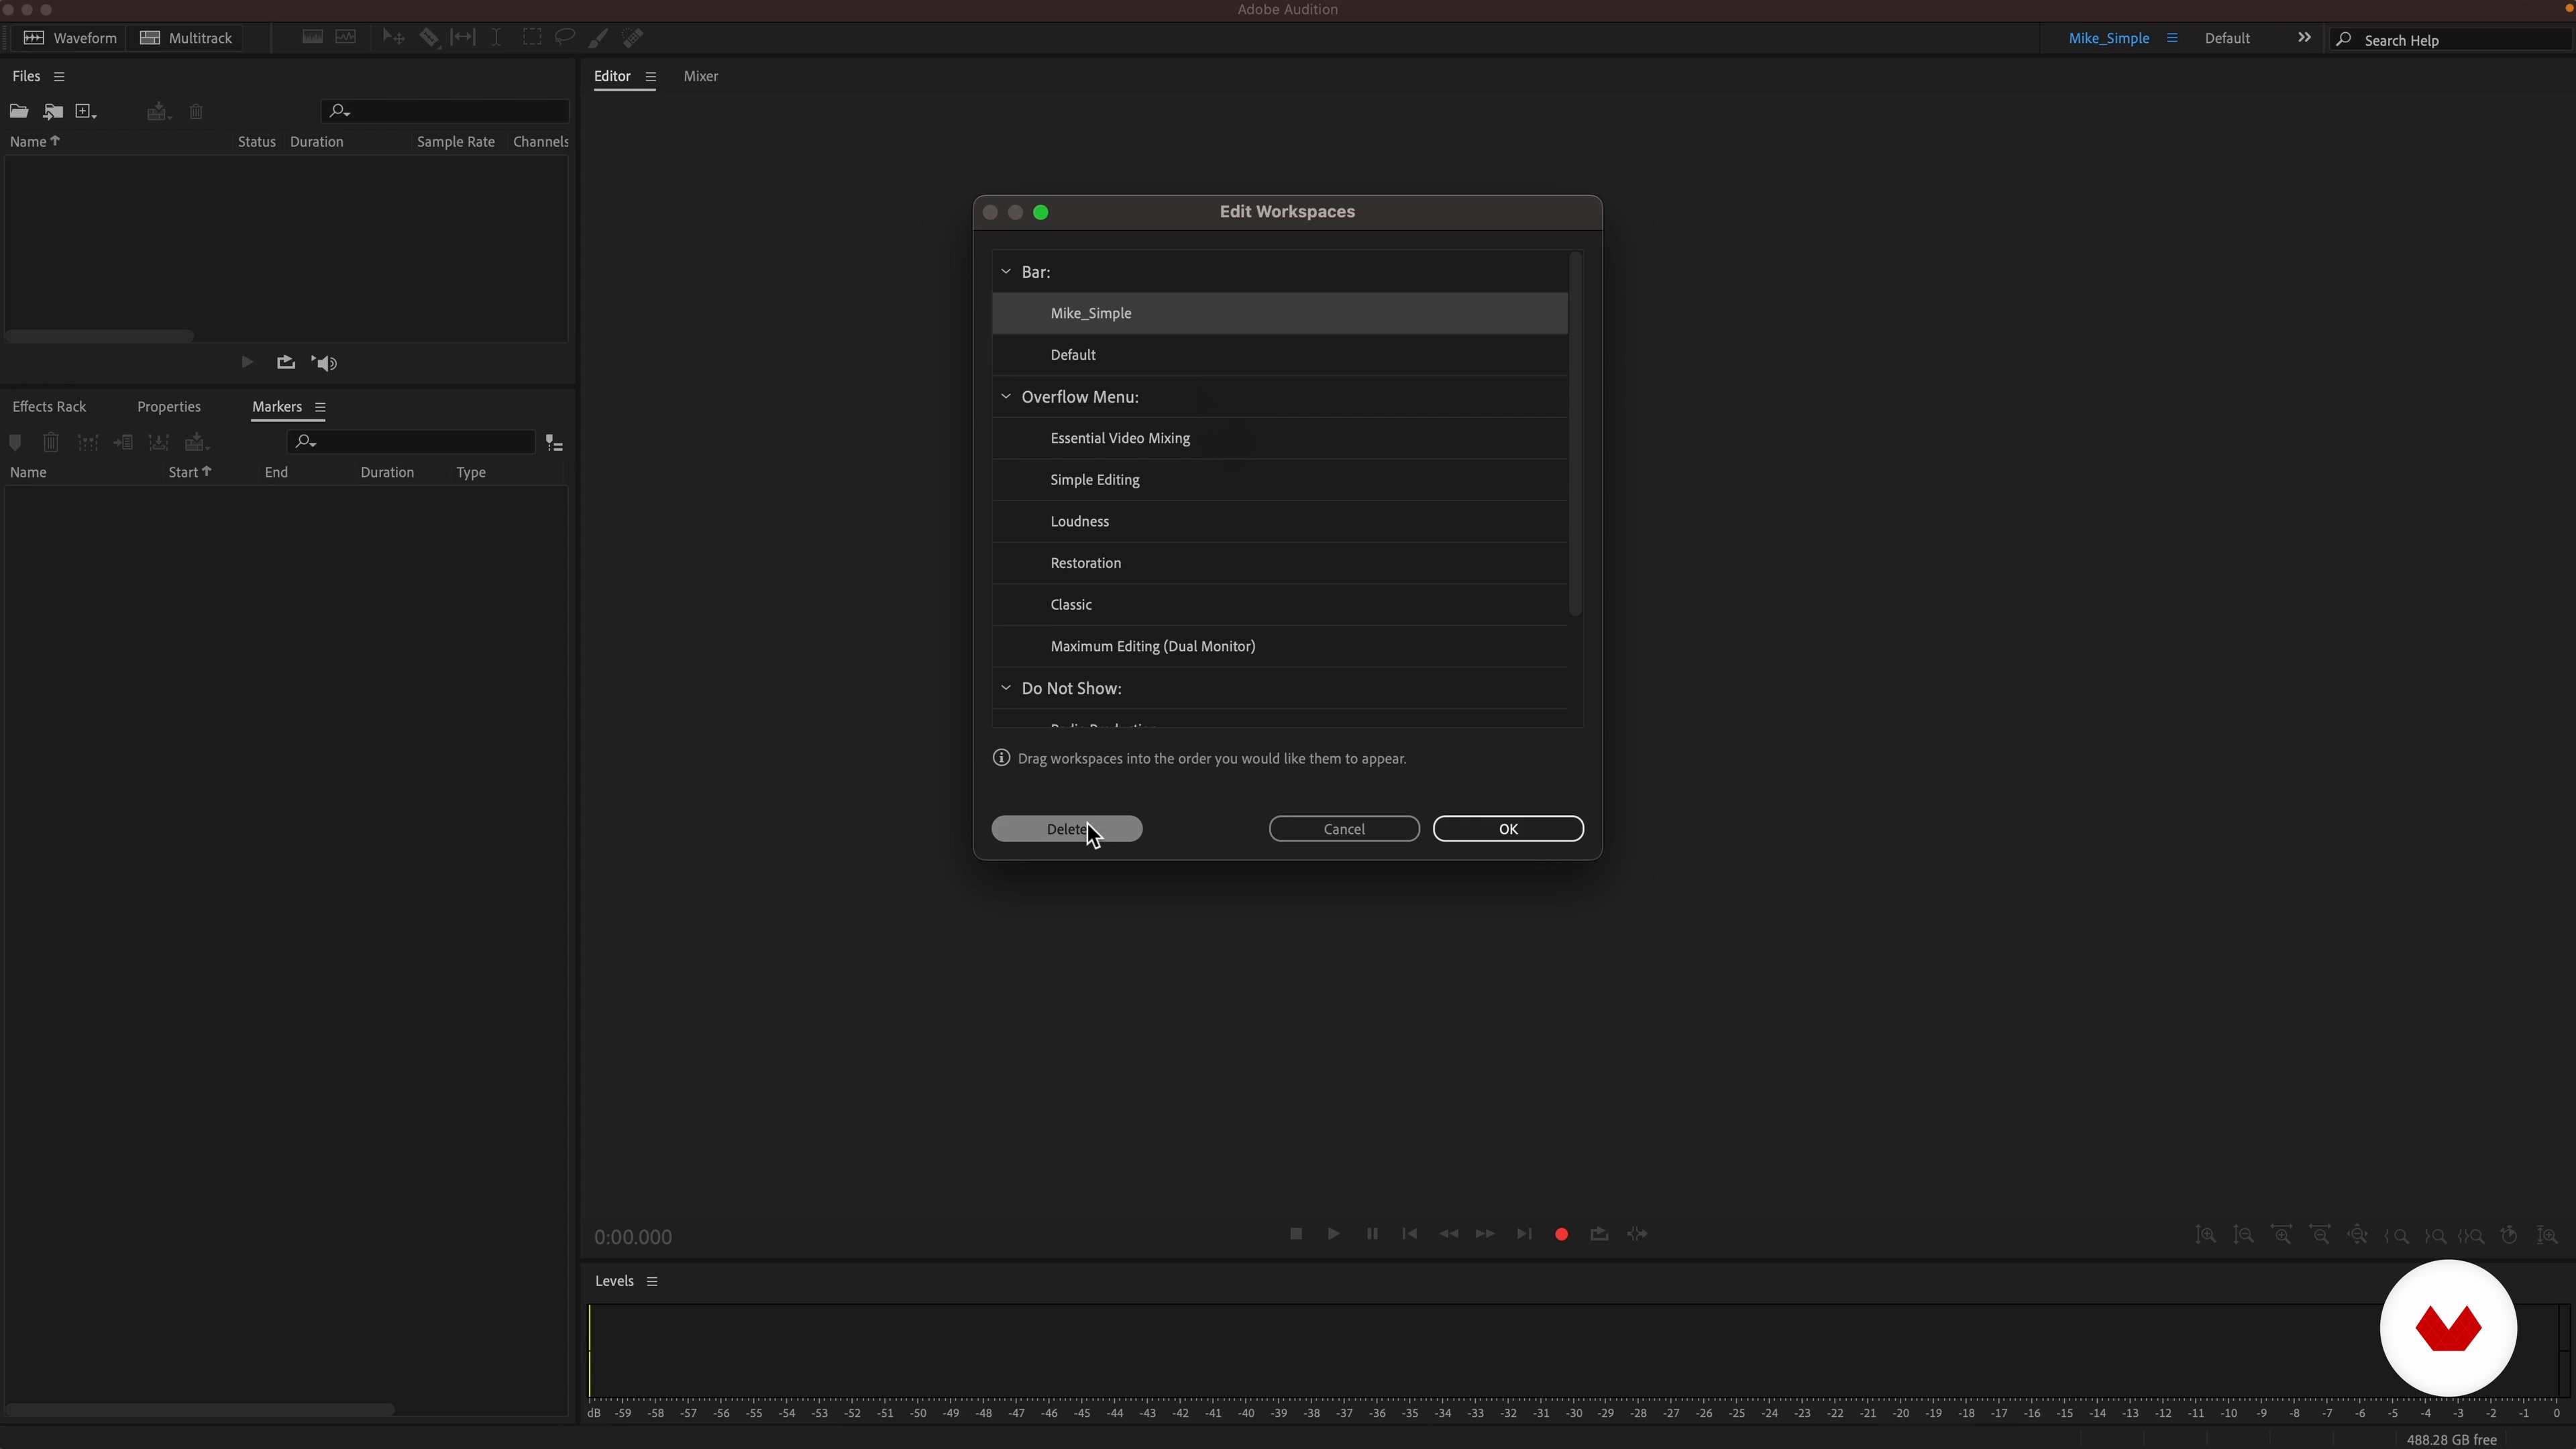Open the Effects Rack tab
Viewport: 2576px width, 1449px height.
coord(49,406)
